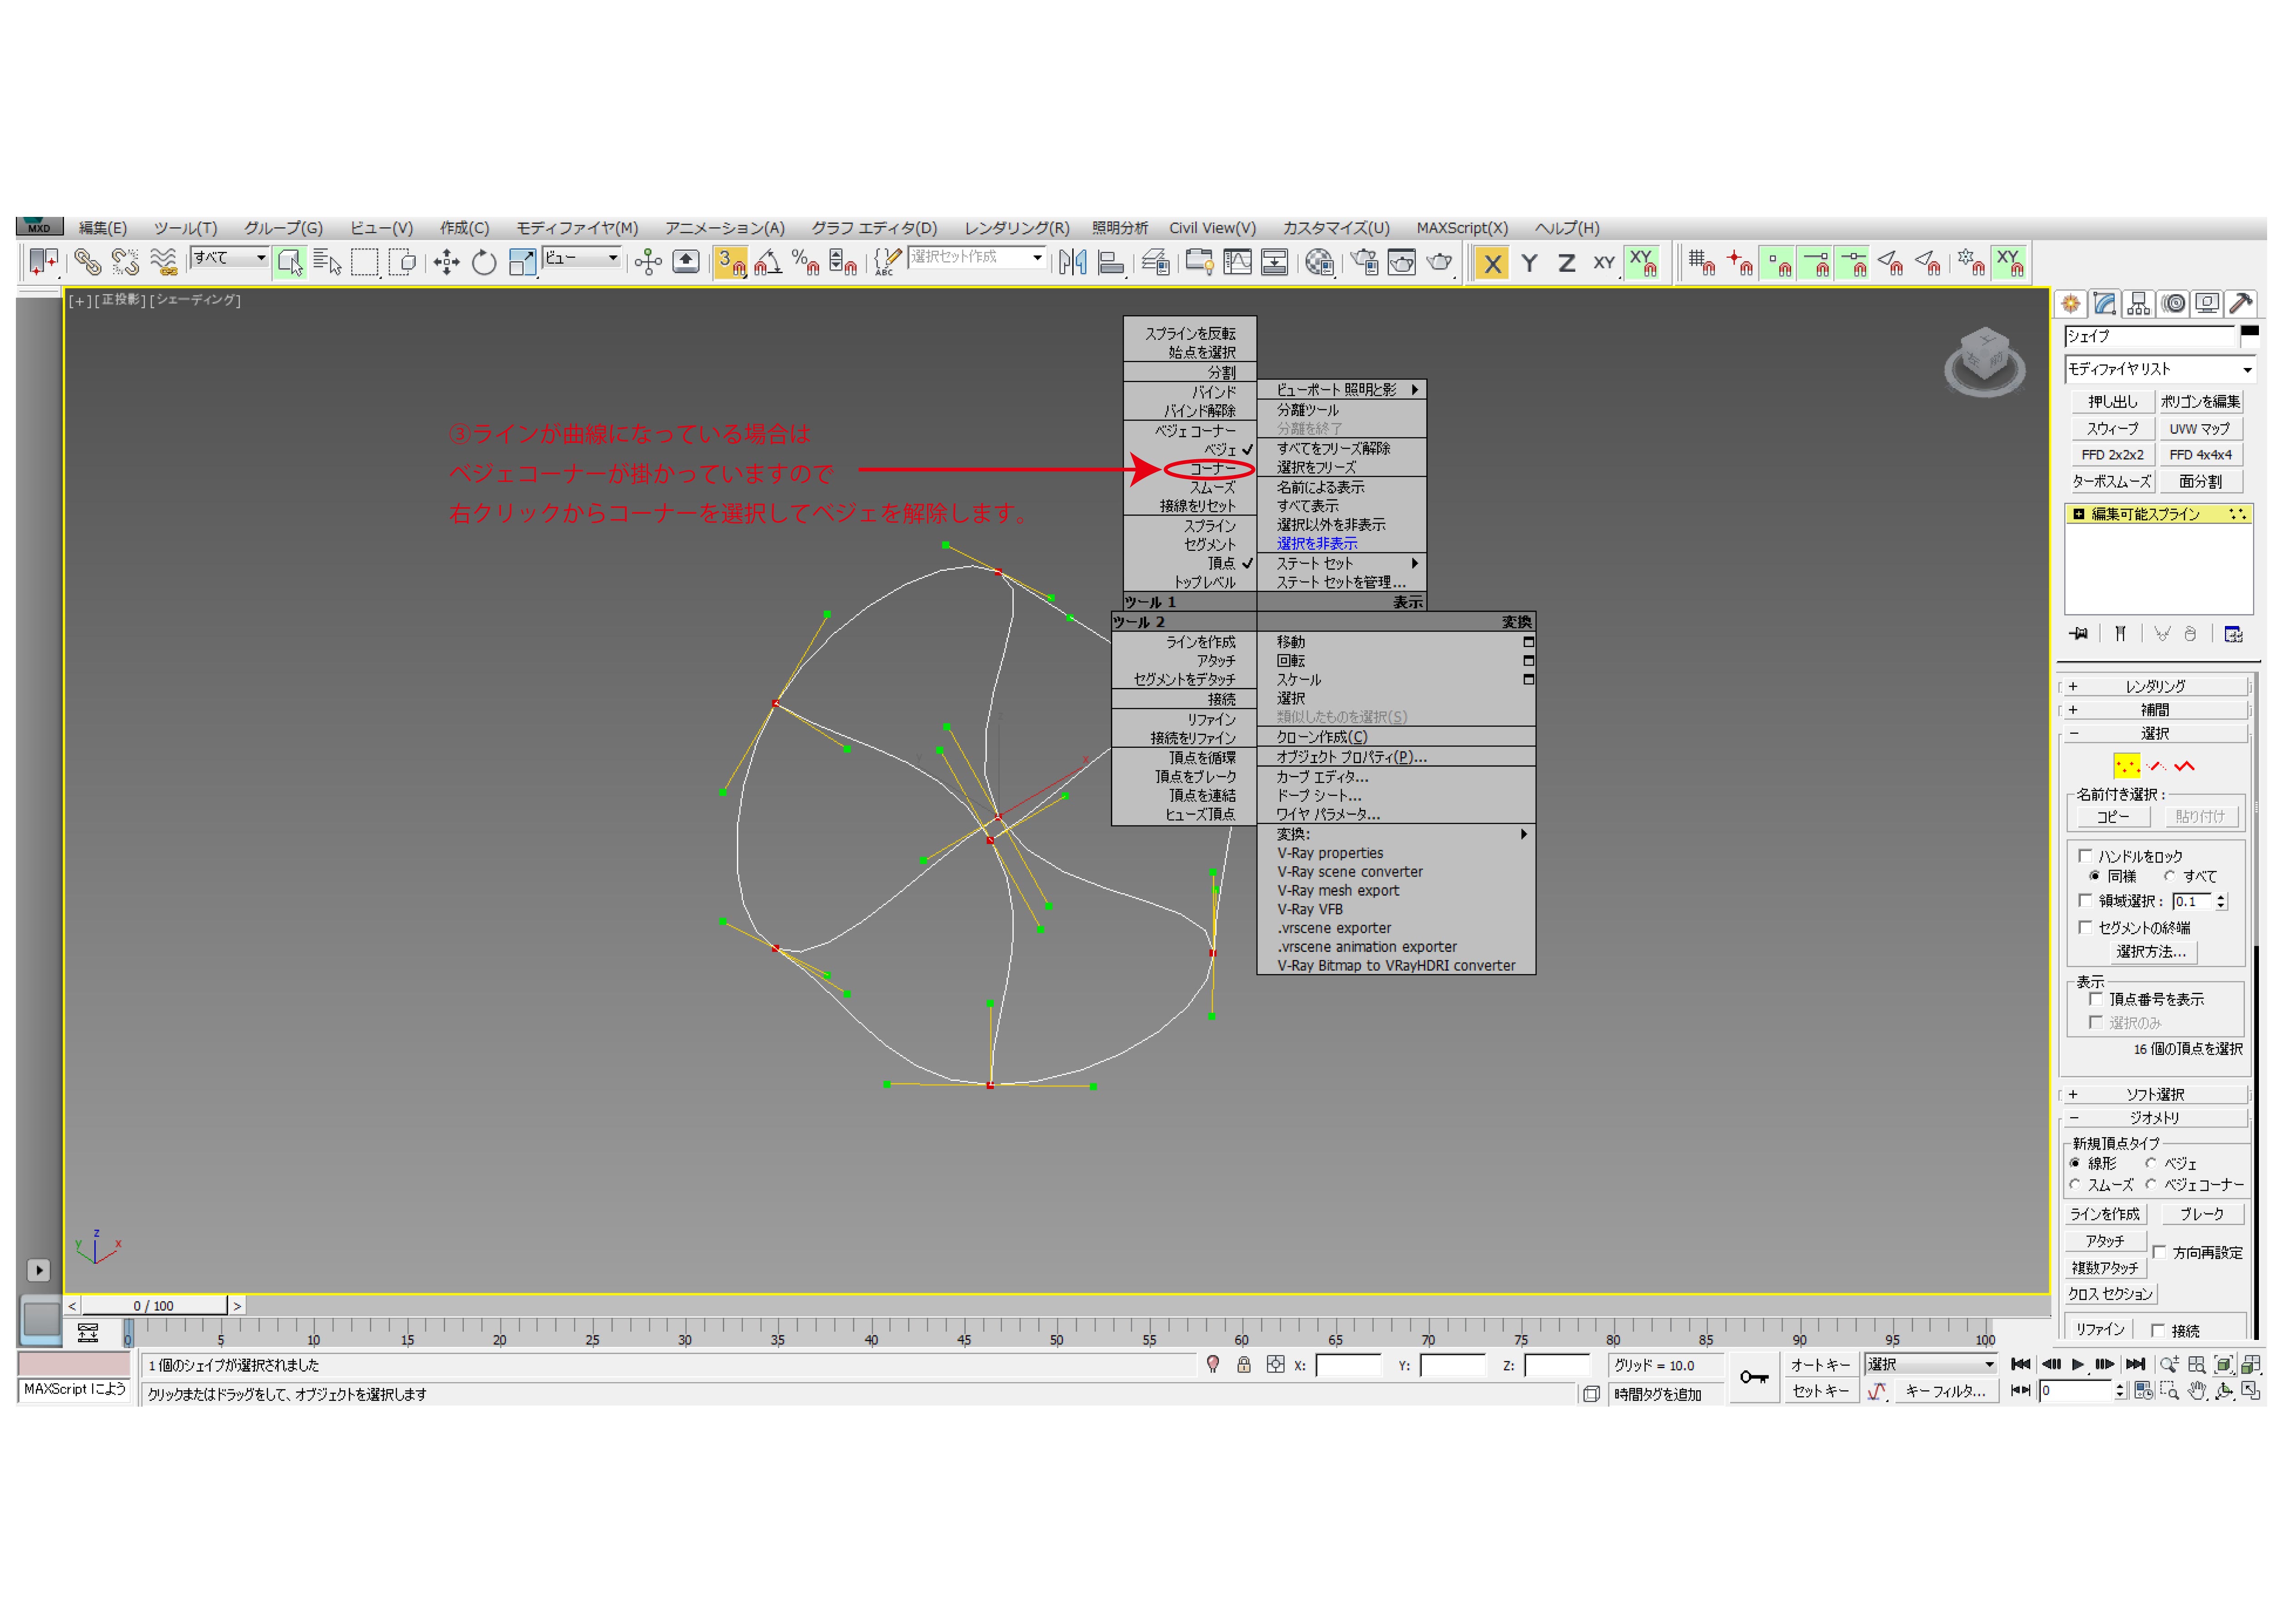Check the 頂点番号を表示 checkbox
The width and height of the screenshot is (2283, 1624).
pyautogui.click(x=2096, y=999)
